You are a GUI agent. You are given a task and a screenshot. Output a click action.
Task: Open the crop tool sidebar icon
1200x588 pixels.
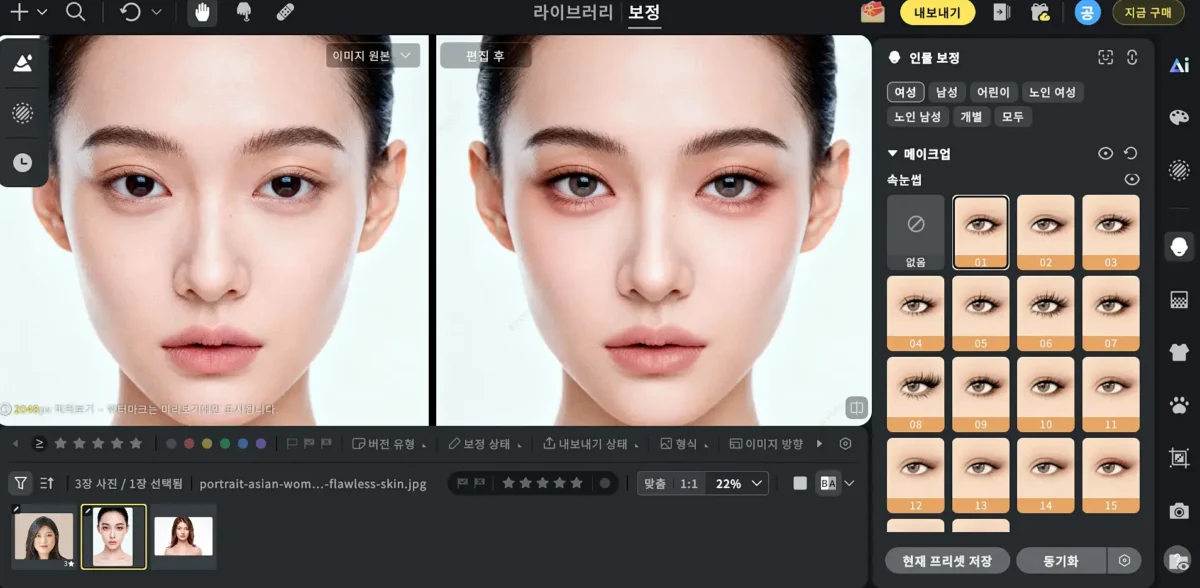(1179, 458)
